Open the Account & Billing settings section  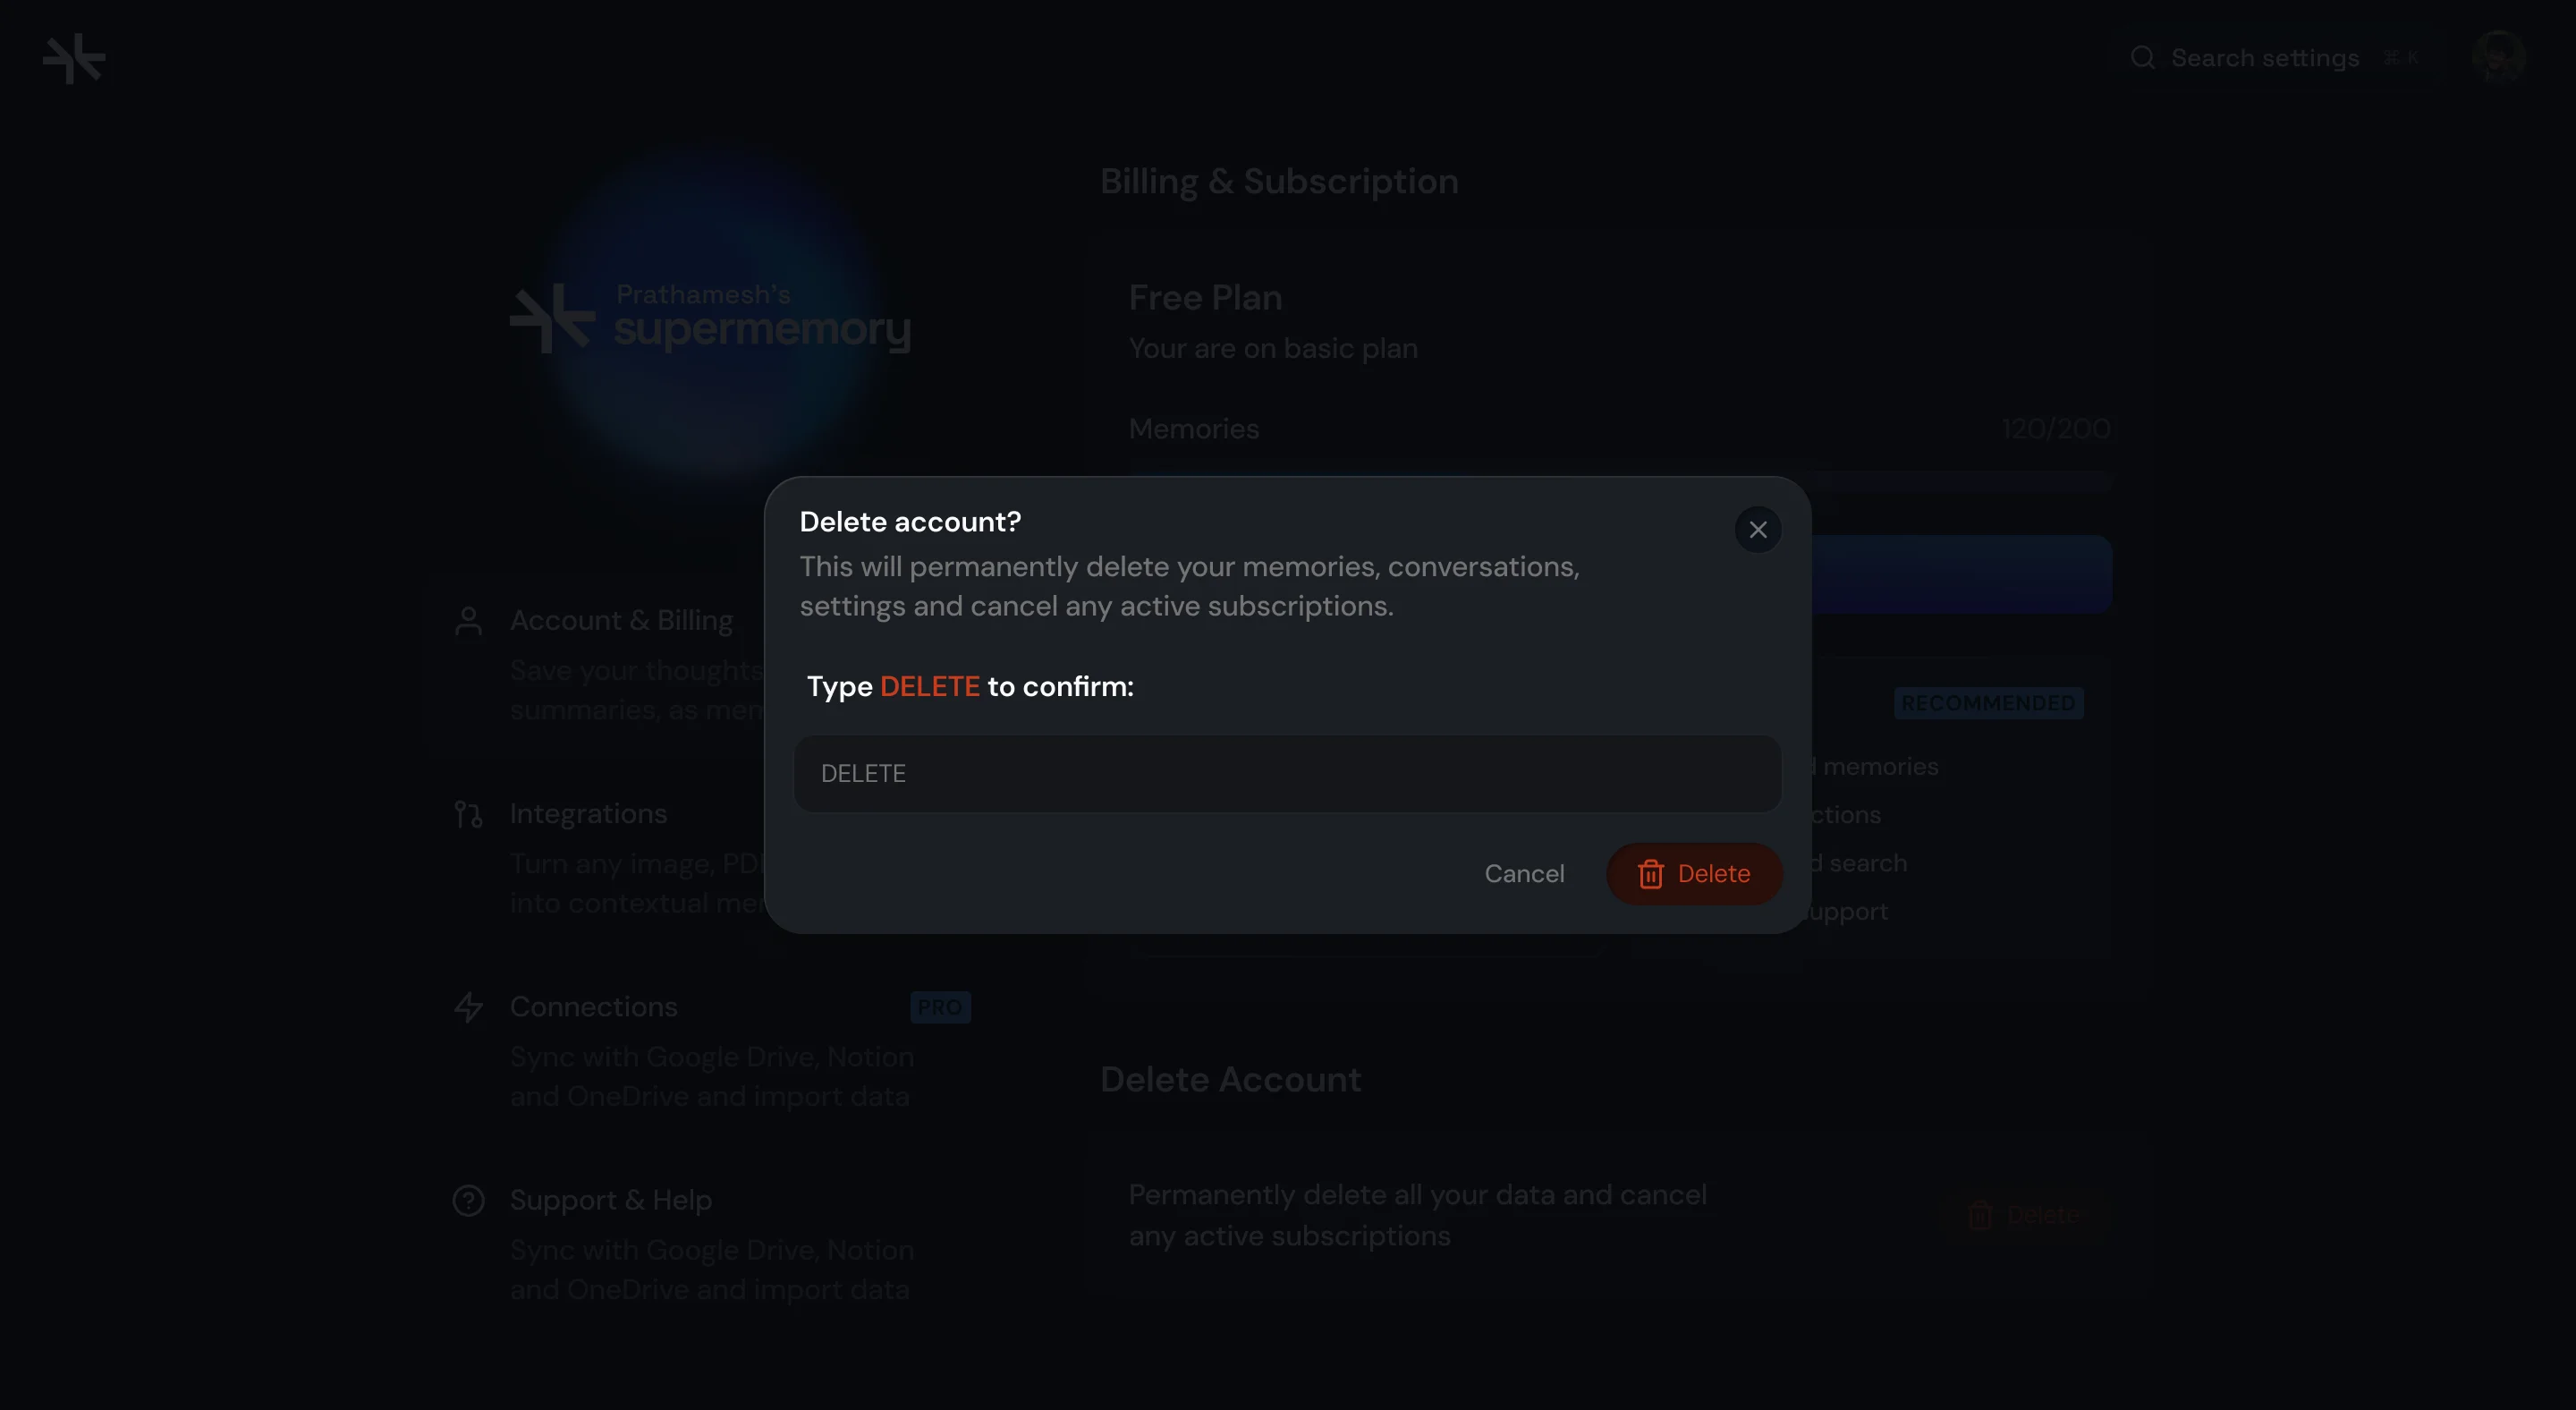pos(621,621)
